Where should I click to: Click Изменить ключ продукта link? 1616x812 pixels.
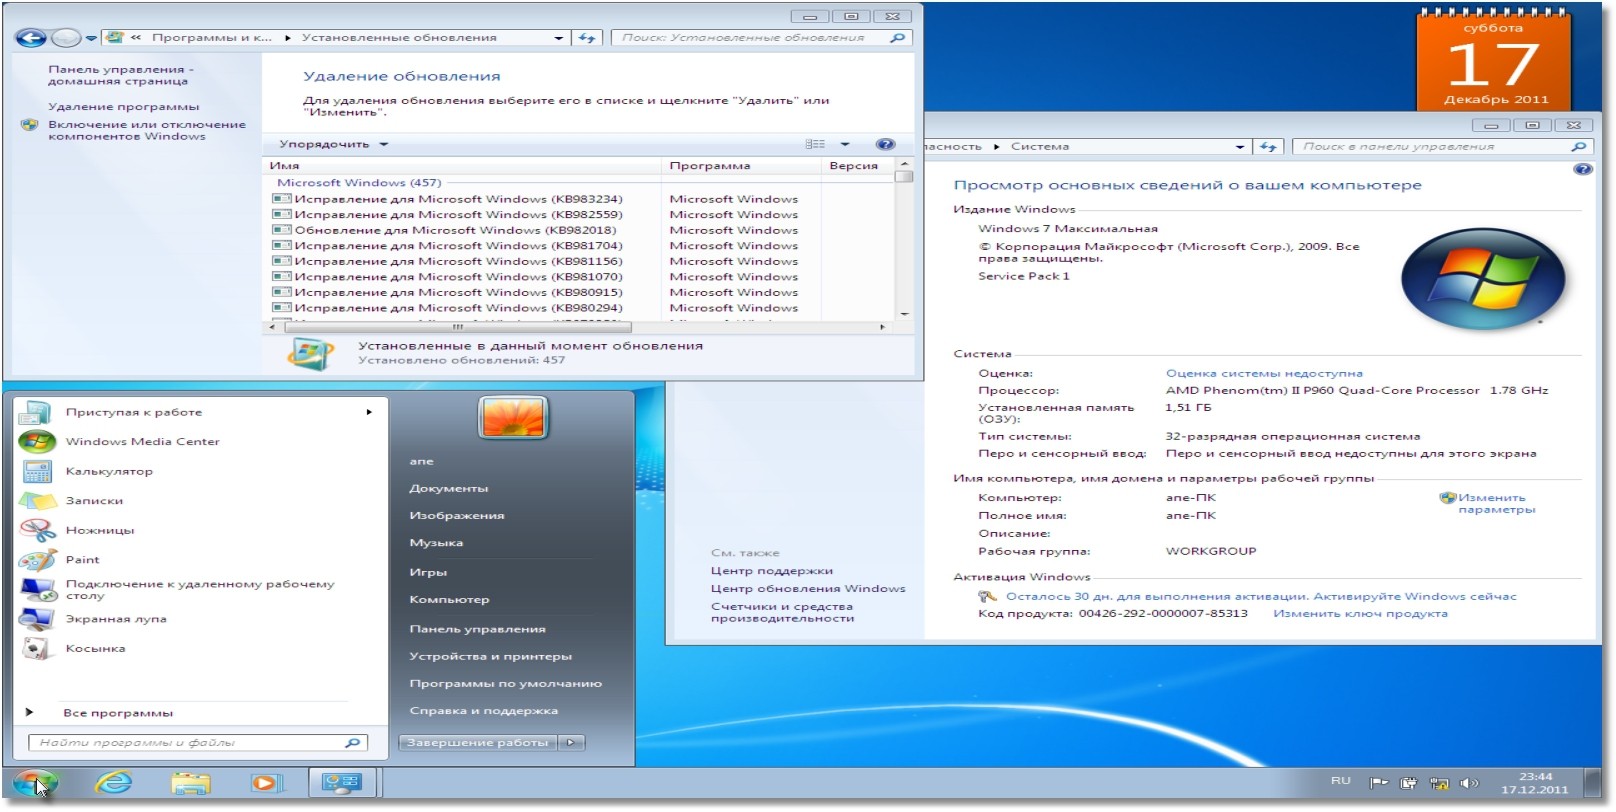pos(1360,613)
